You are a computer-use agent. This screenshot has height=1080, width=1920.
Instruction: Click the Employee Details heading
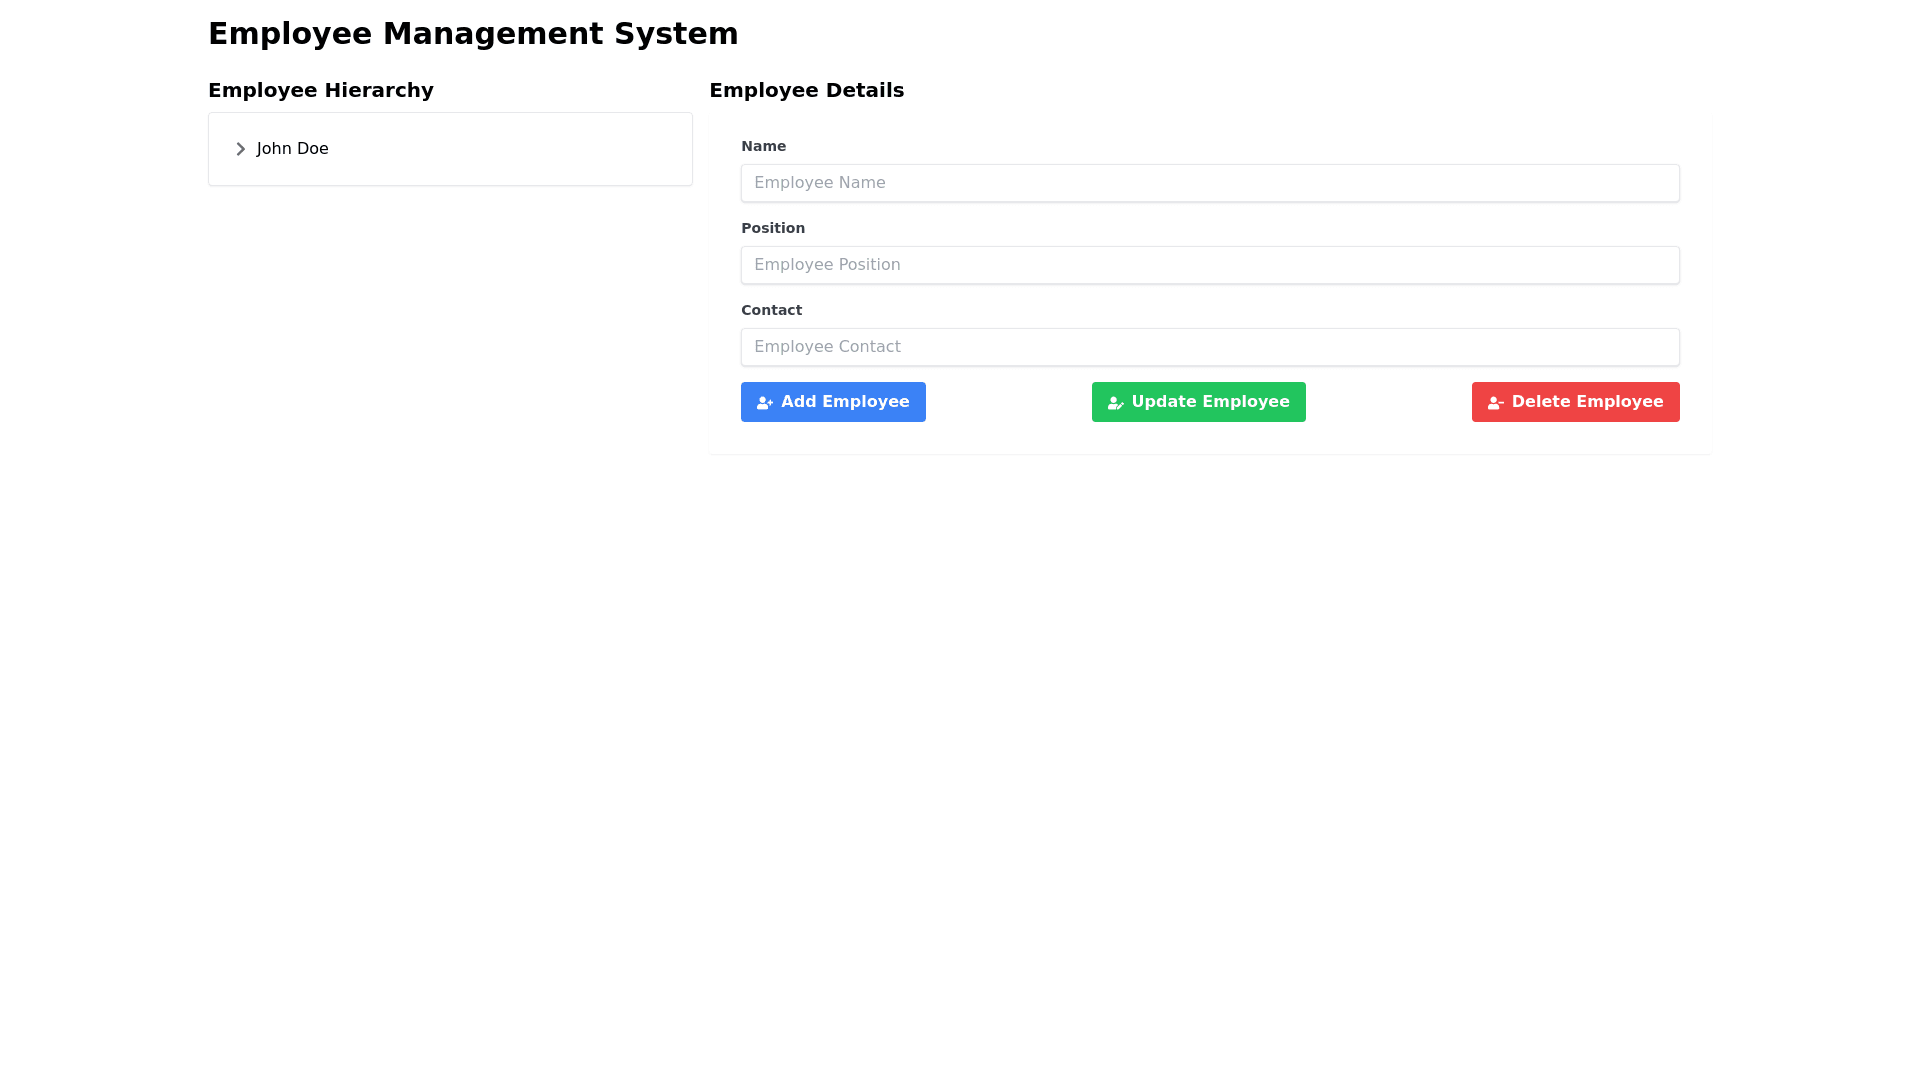coord(806,90)
